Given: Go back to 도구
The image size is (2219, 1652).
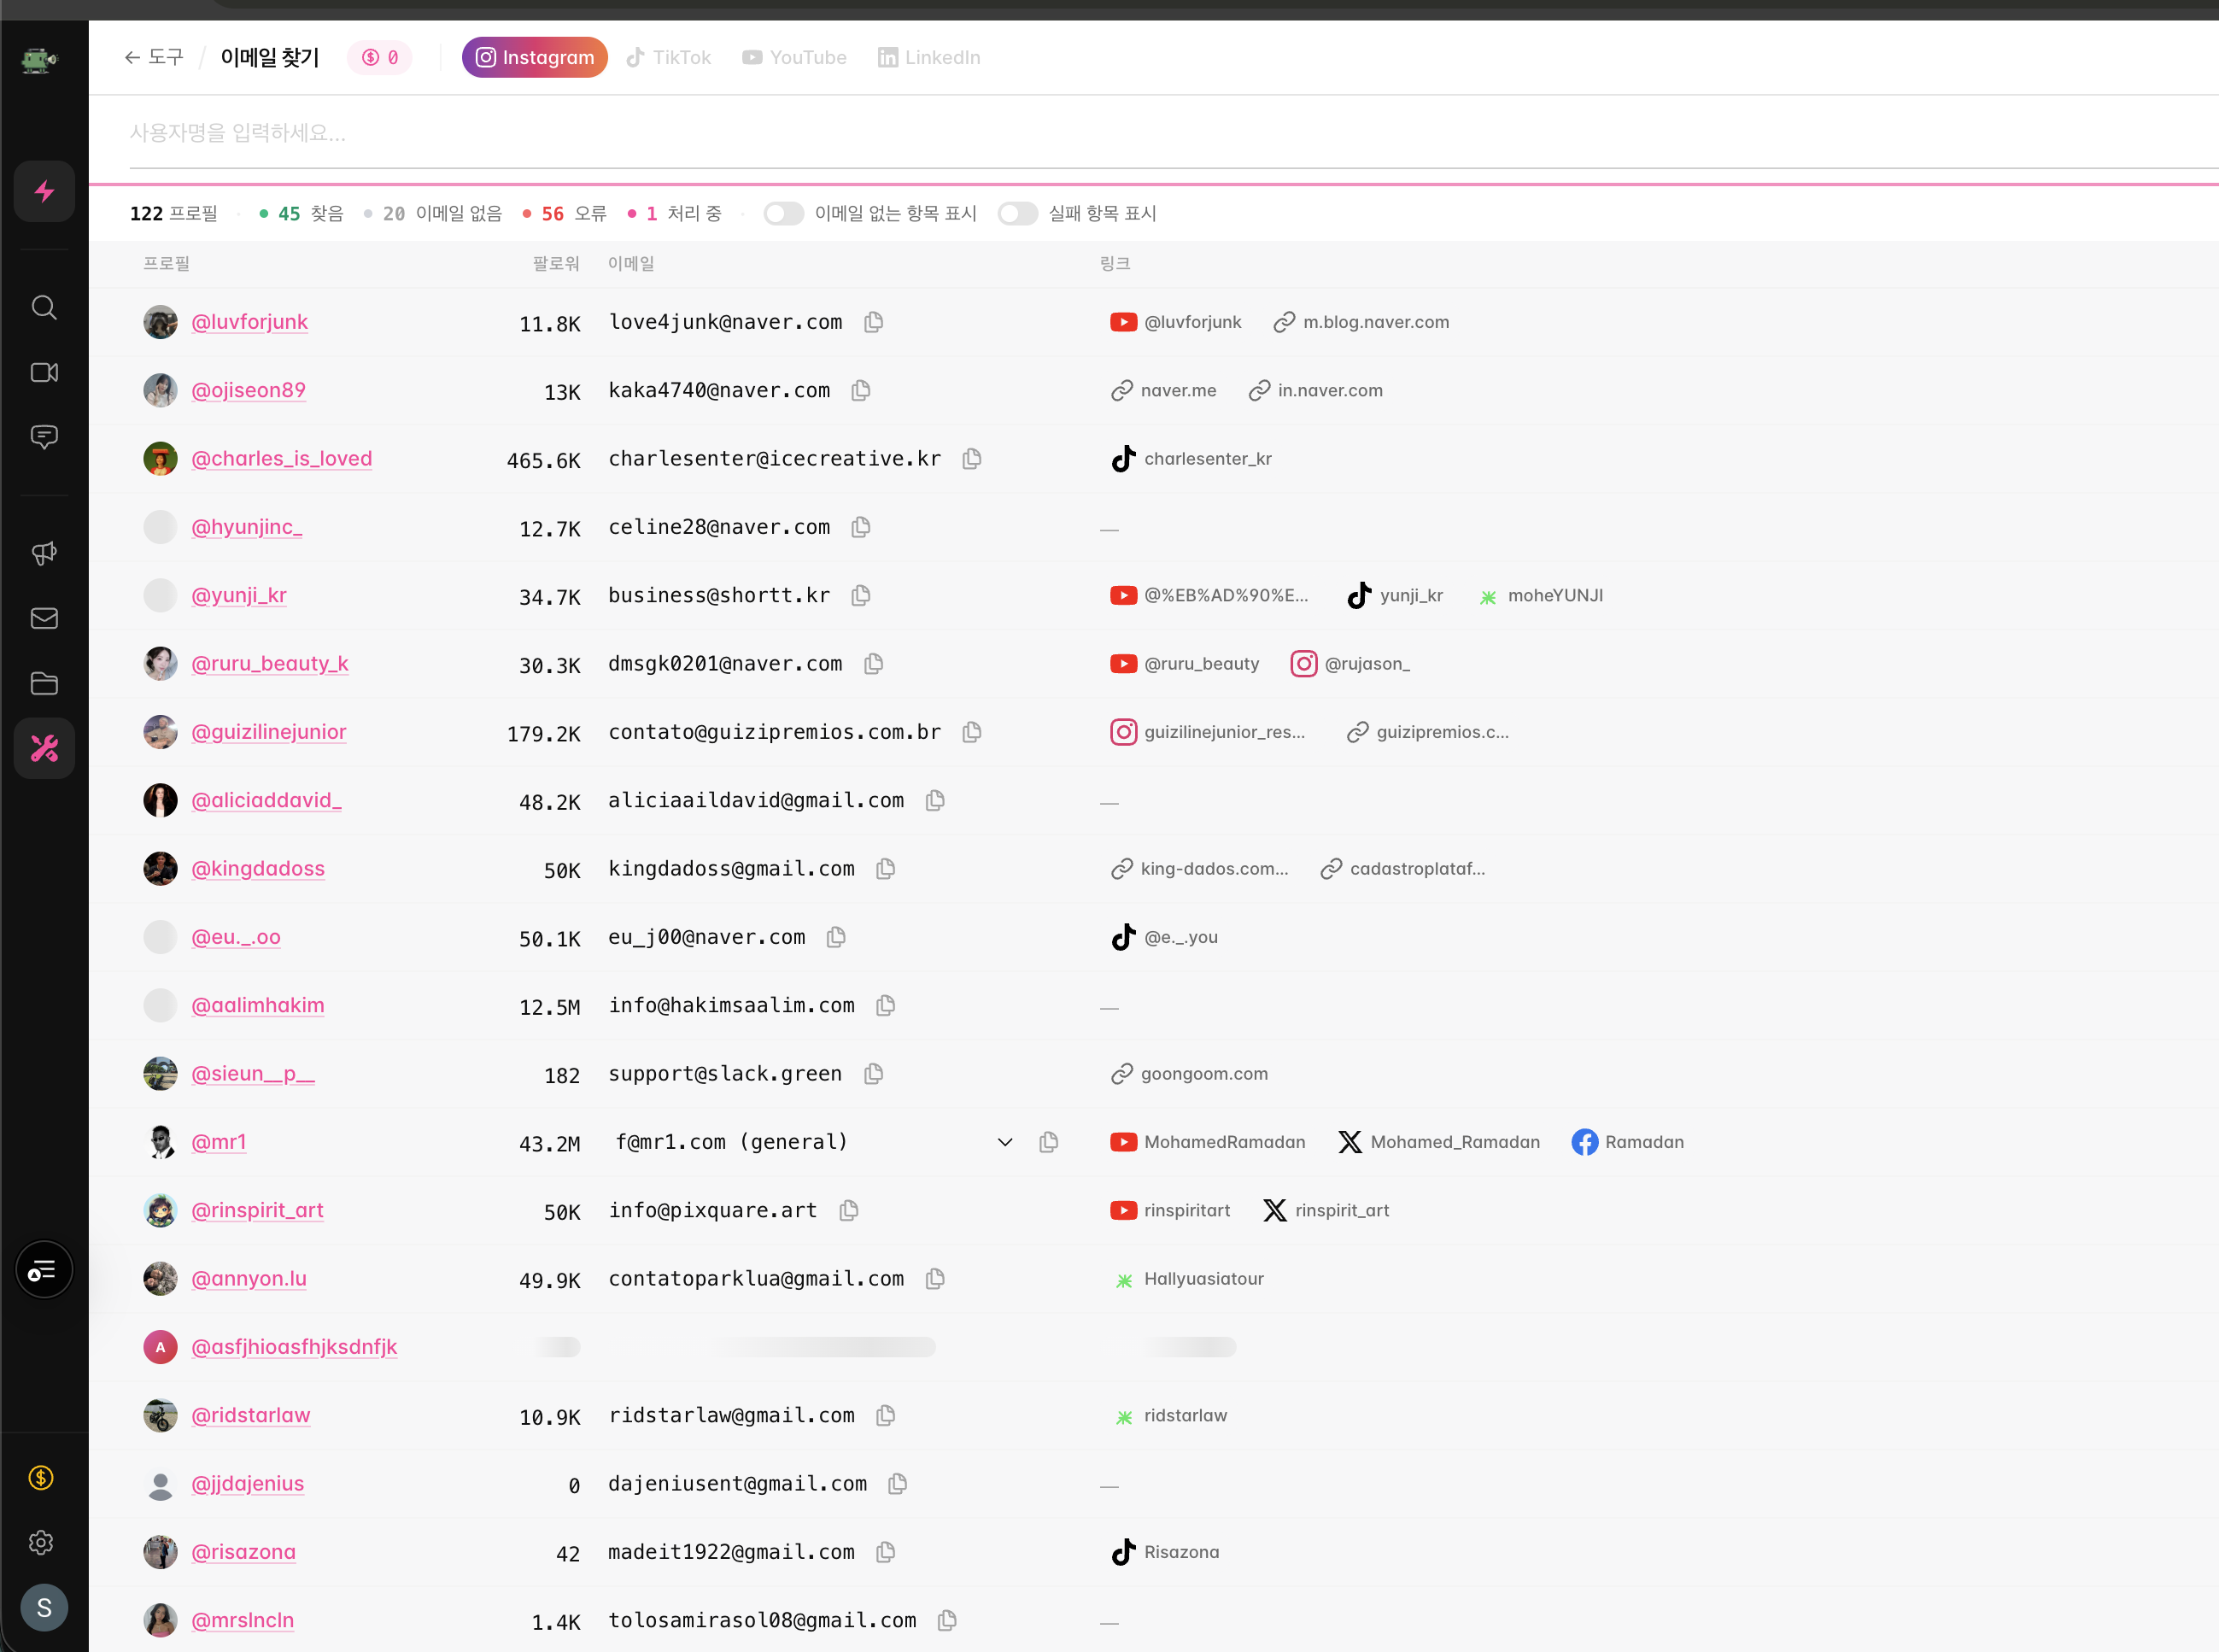Looking at the screenshot, I should pyautogui.click(x=154, y=57).
